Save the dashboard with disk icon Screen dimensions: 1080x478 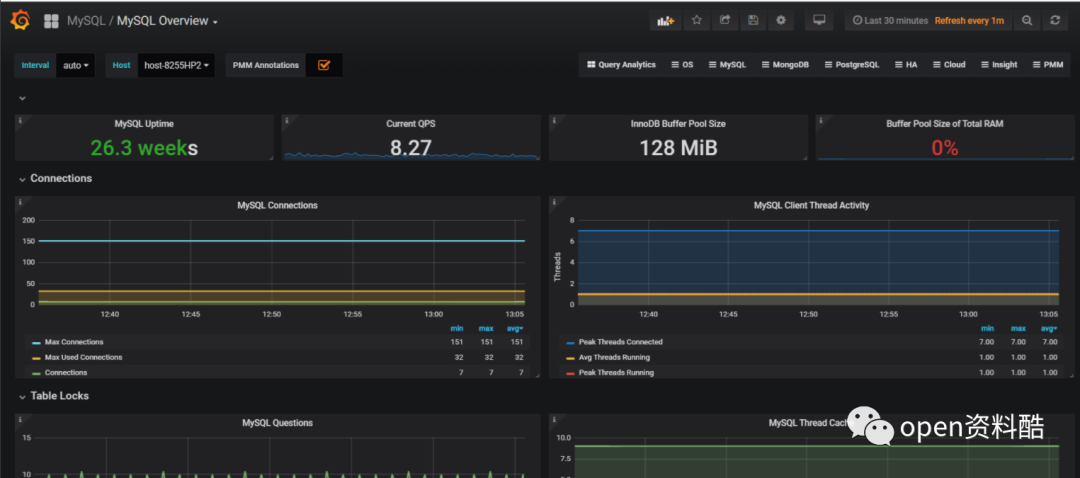[x=753, y=20]
